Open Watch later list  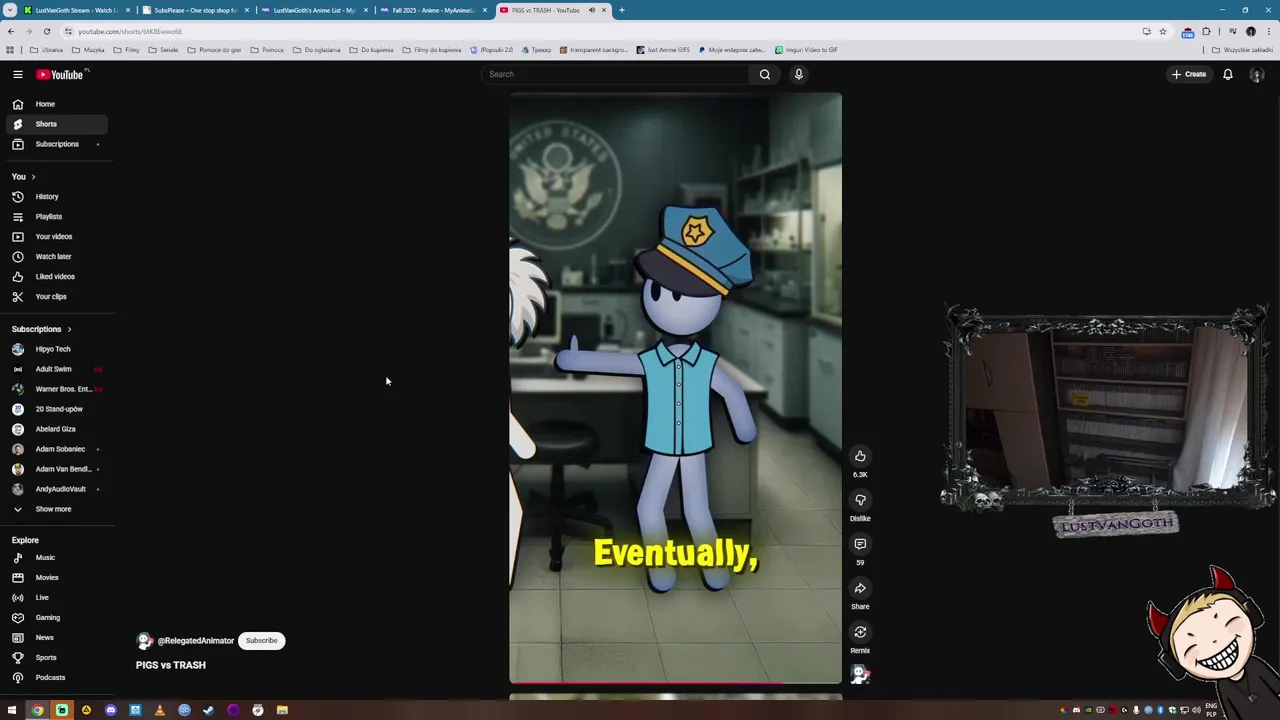(x=57, y=257)
